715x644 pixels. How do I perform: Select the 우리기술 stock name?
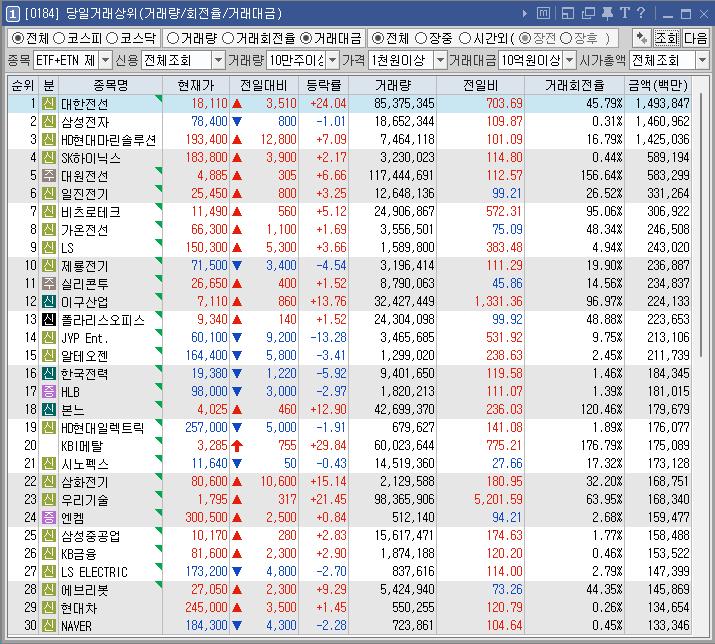(x=85, y=499)
